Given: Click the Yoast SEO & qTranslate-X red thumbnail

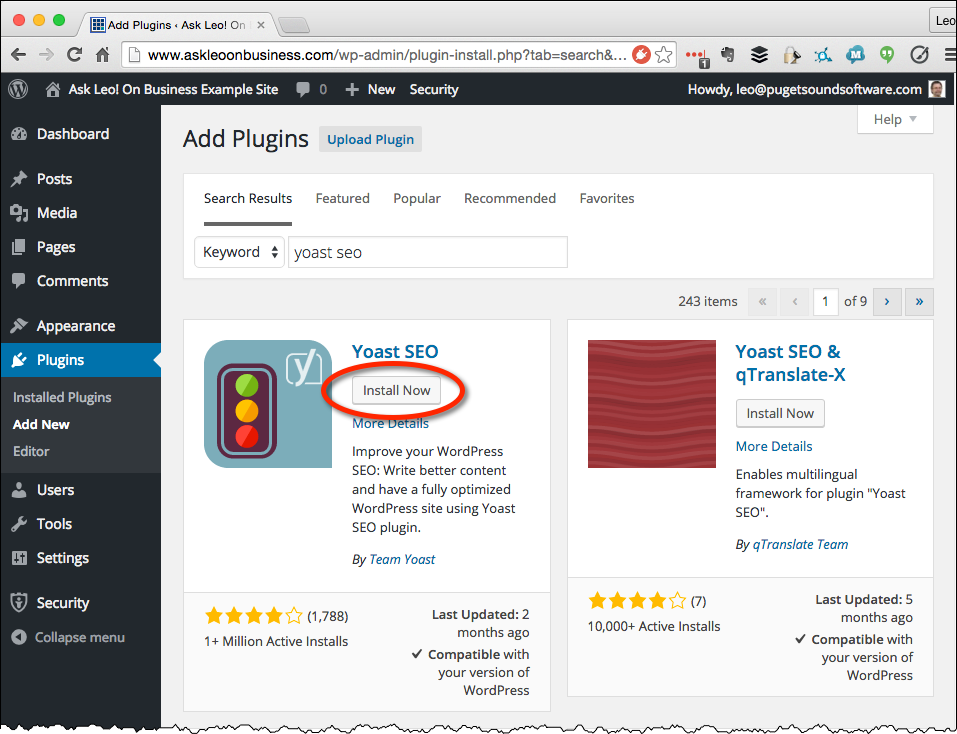Looking at the screenshot, I should 652,404.
